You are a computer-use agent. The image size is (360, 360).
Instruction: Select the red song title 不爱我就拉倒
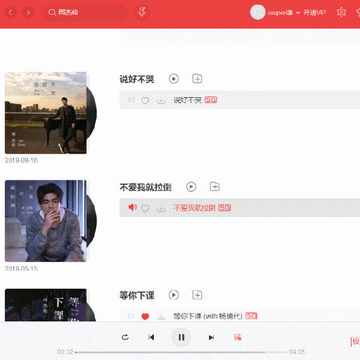pyautogui.click(x=194, y=208)
